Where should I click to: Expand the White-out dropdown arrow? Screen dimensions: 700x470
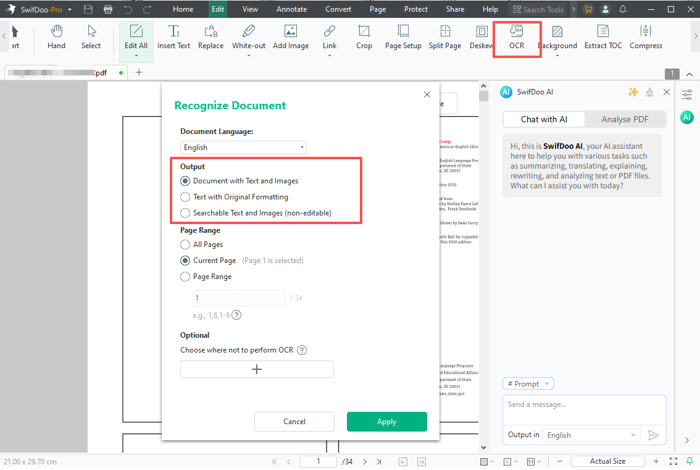(x=249, y=56)
